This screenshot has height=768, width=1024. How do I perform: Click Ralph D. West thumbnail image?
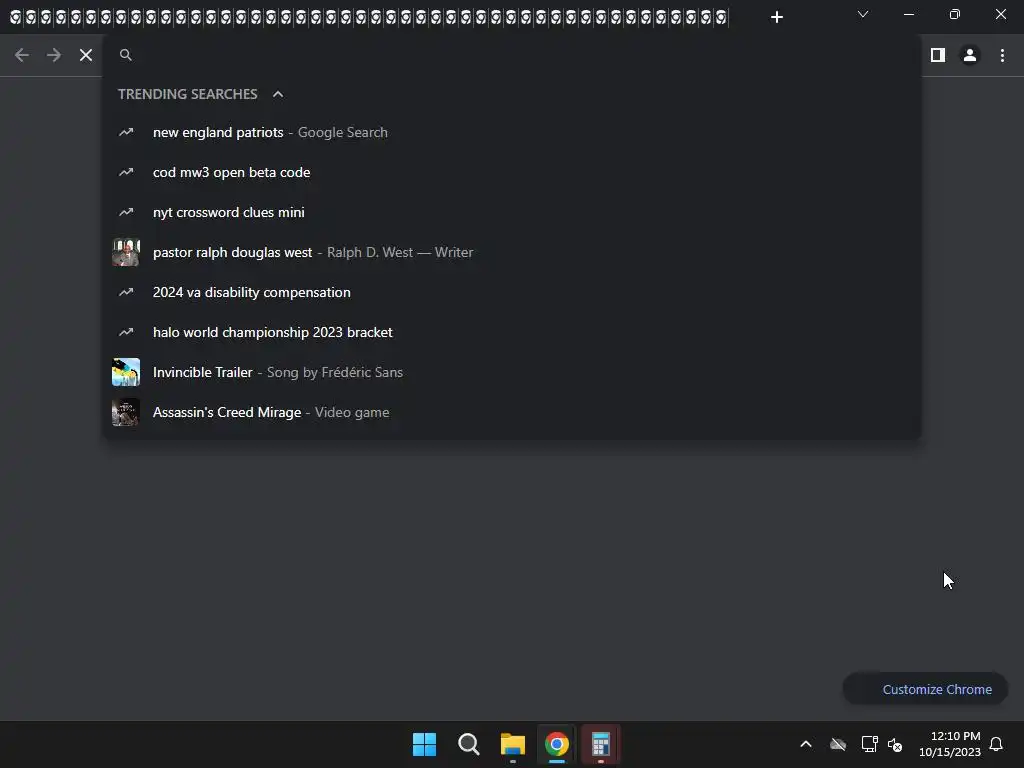click(126, 252)
